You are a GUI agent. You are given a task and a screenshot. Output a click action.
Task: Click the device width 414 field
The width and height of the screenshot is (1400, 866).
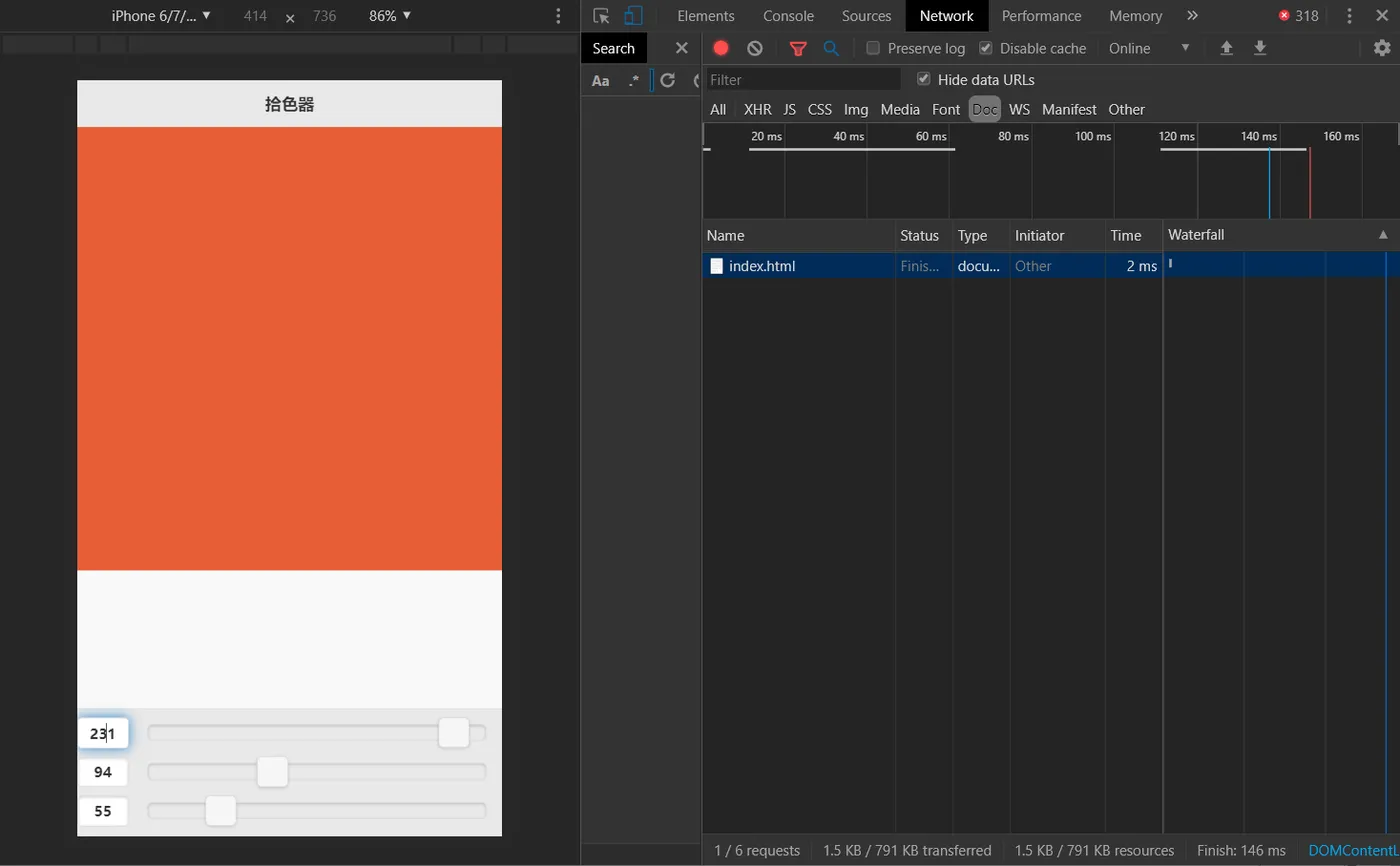pos(255,16)
